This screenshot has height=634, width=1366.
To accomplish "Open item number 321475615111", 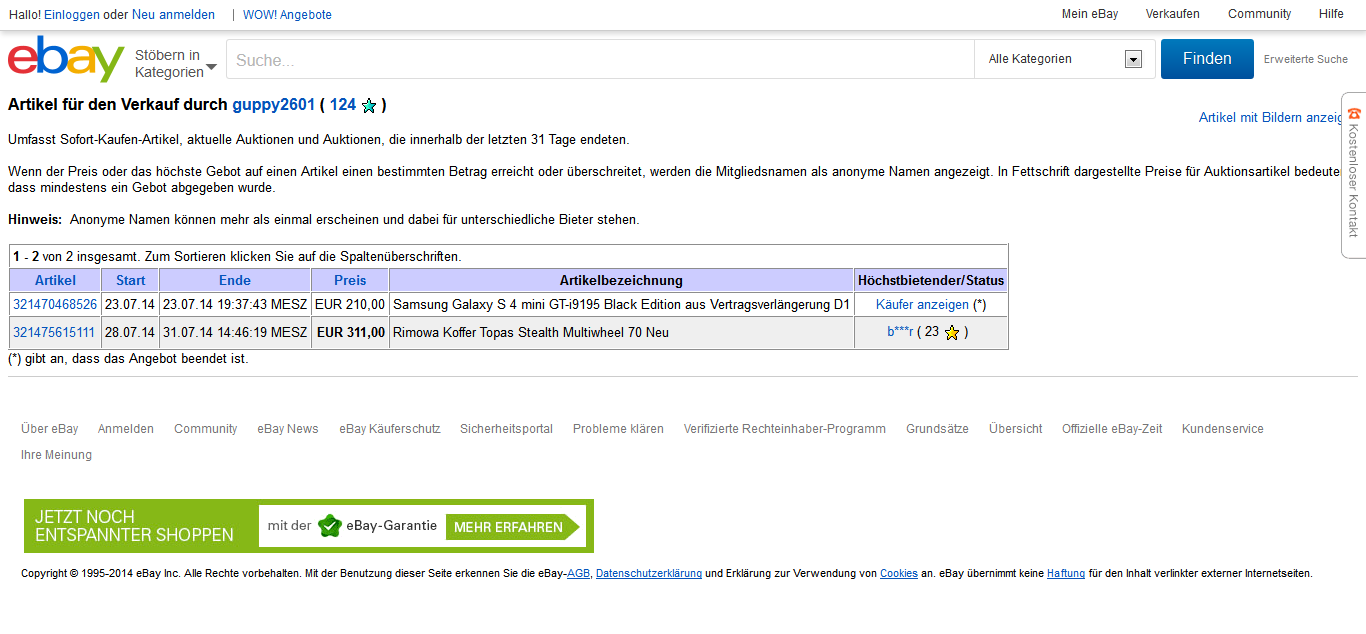I will point(54,332).
